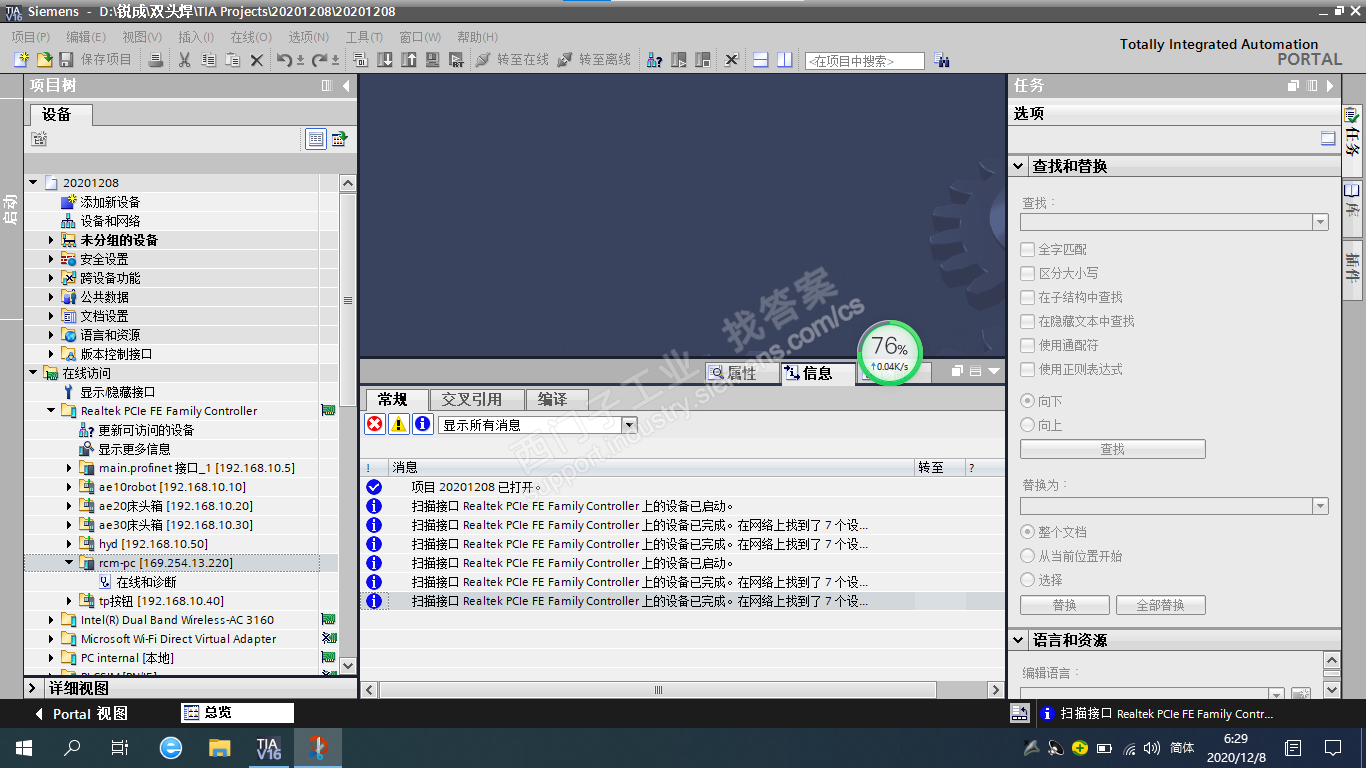Check find in substructures (在子结构中查找)

[x=1027, y=297]
